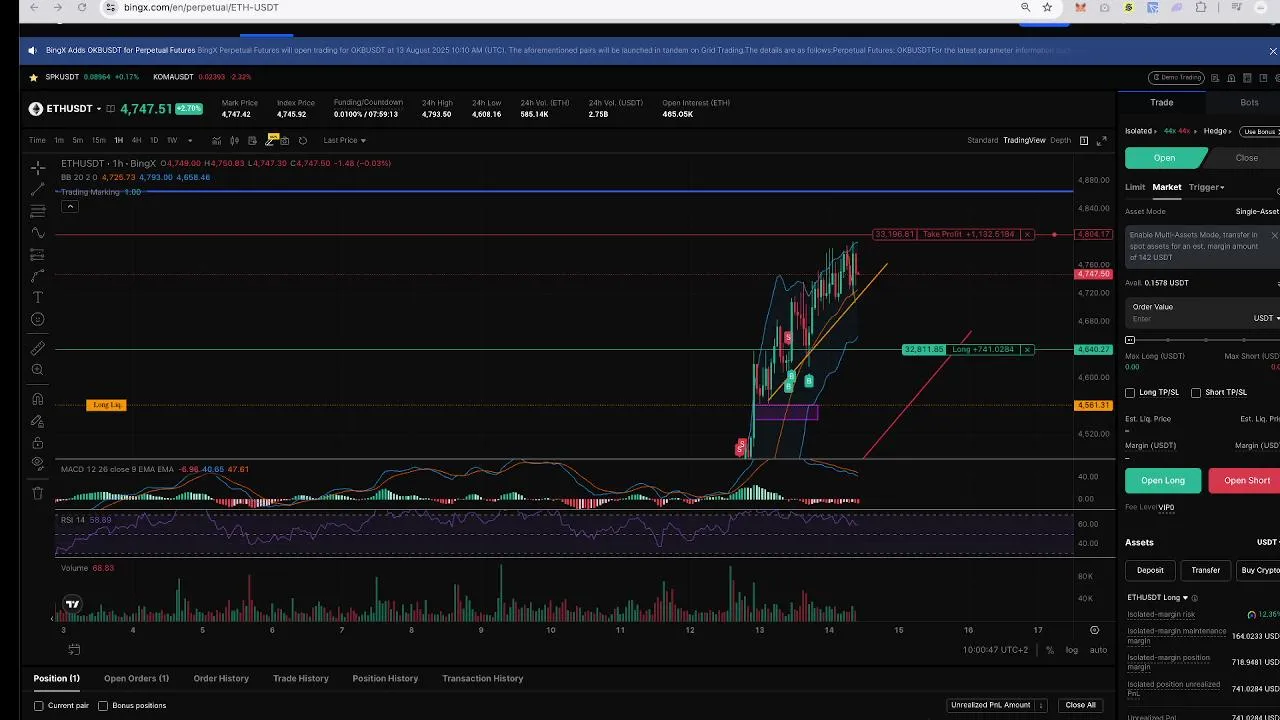
Task: Open the Fibonacci lines tool group
Action: [37, 211]
